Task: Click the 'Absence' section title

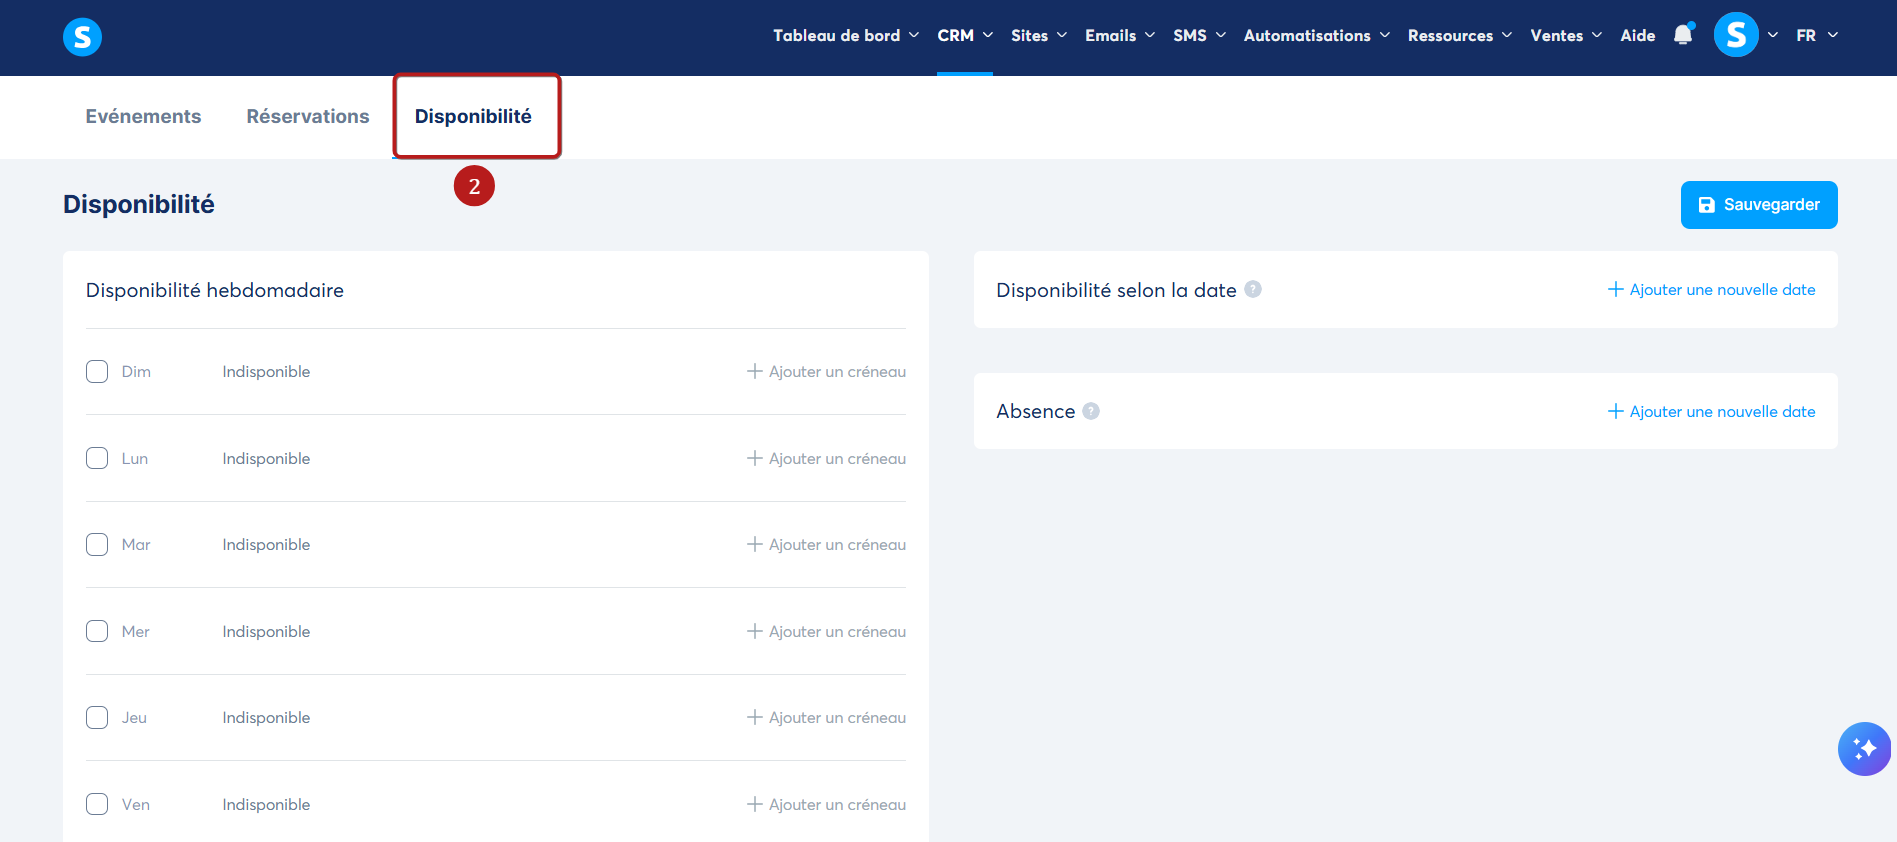Action: pyautogui.click(x=1036, y=411)
